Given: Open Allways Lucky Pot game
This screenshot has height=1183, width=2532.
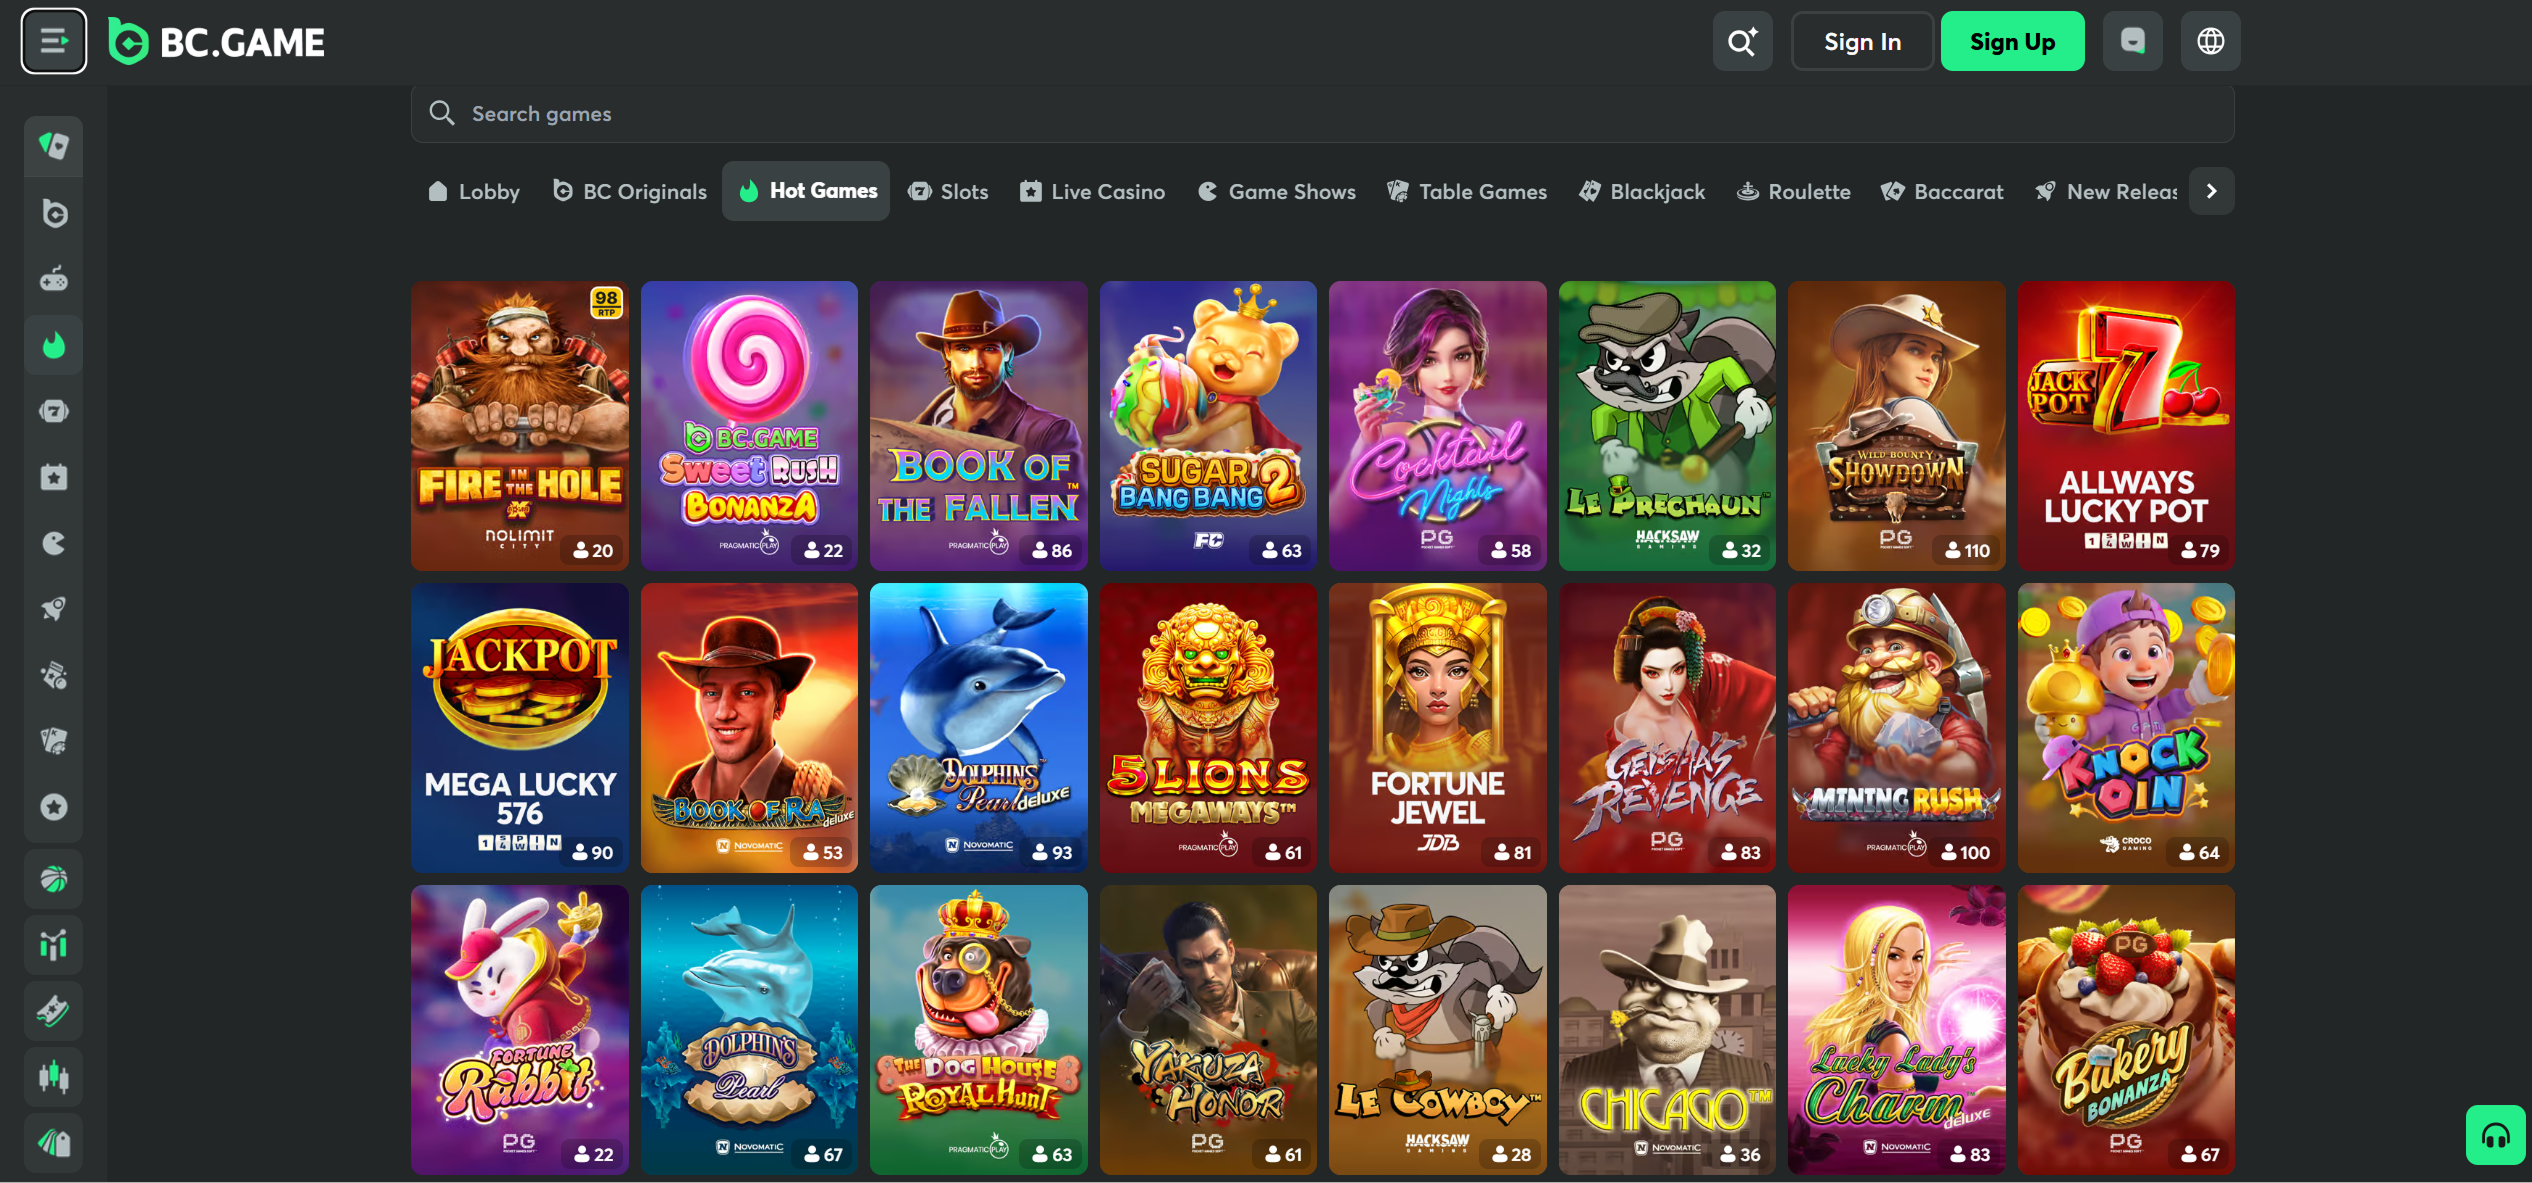Looking at the screenshot, I should click(x=2126, y=426).
